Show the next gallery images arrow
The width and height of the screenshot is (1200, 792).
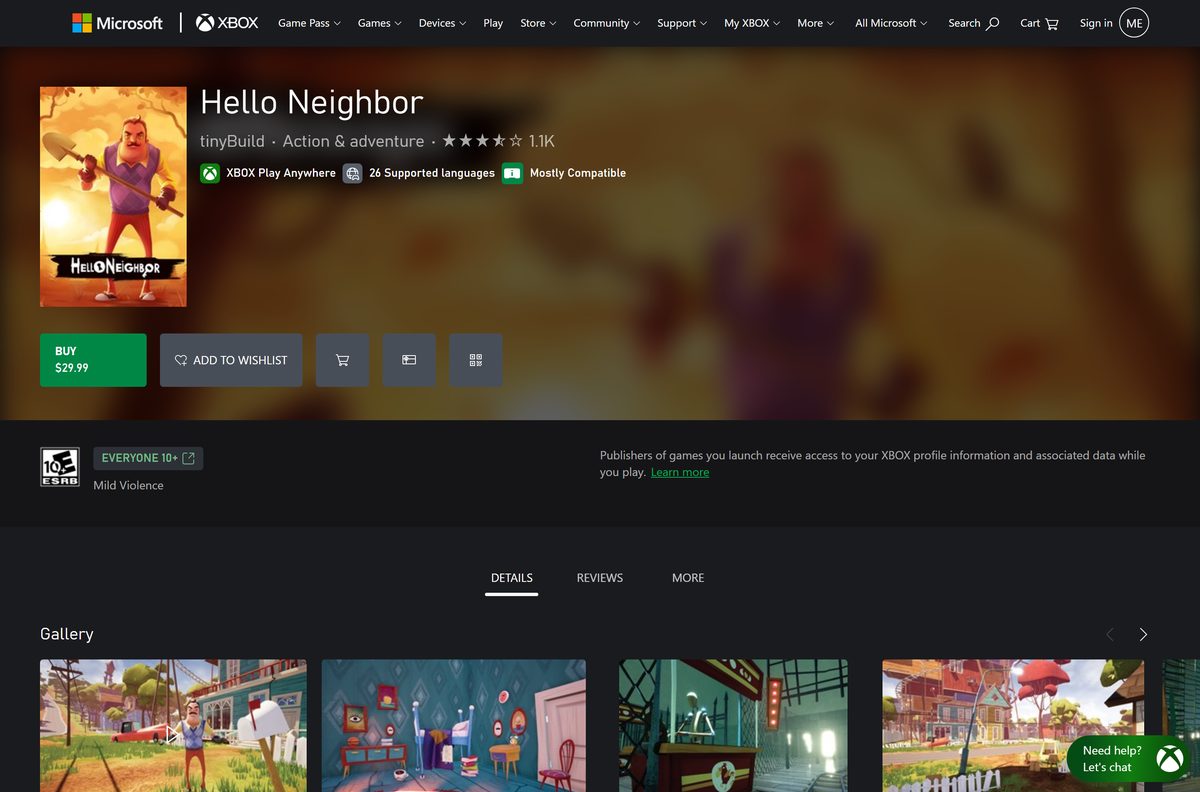(1143, 634)
